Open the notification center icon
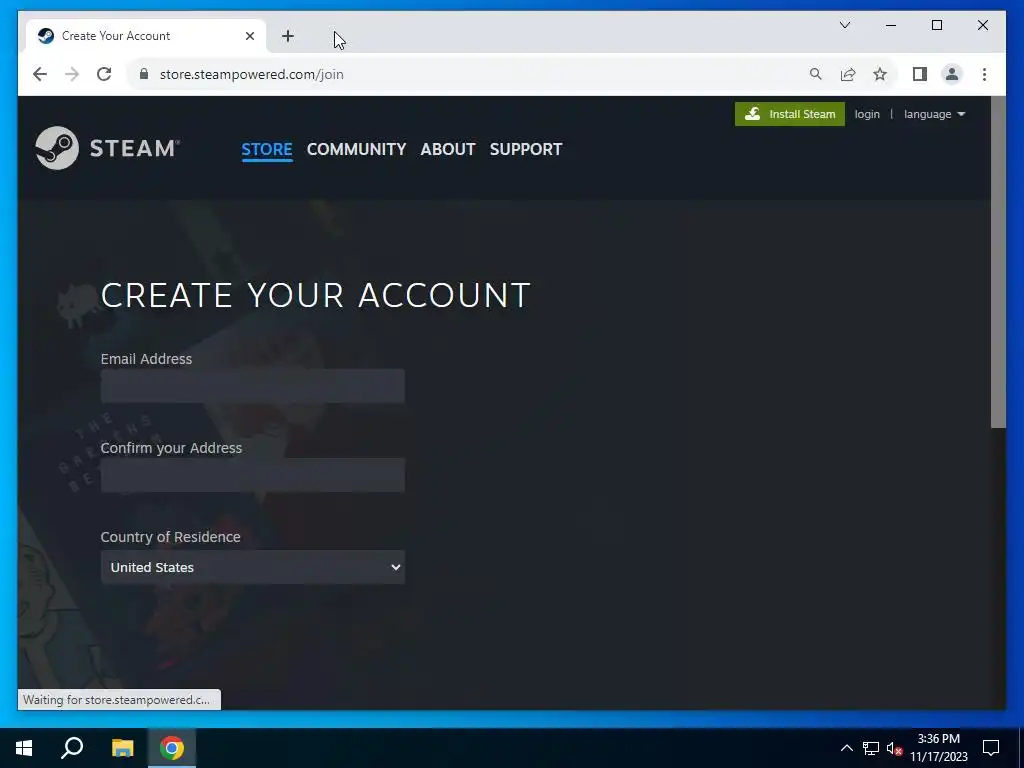 click(x=991, y=748)
